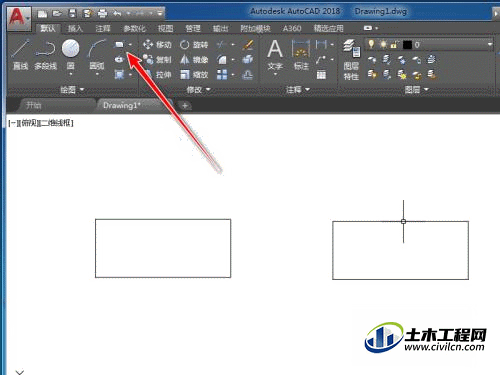Select the Text (文字) tool

point(275,56)
